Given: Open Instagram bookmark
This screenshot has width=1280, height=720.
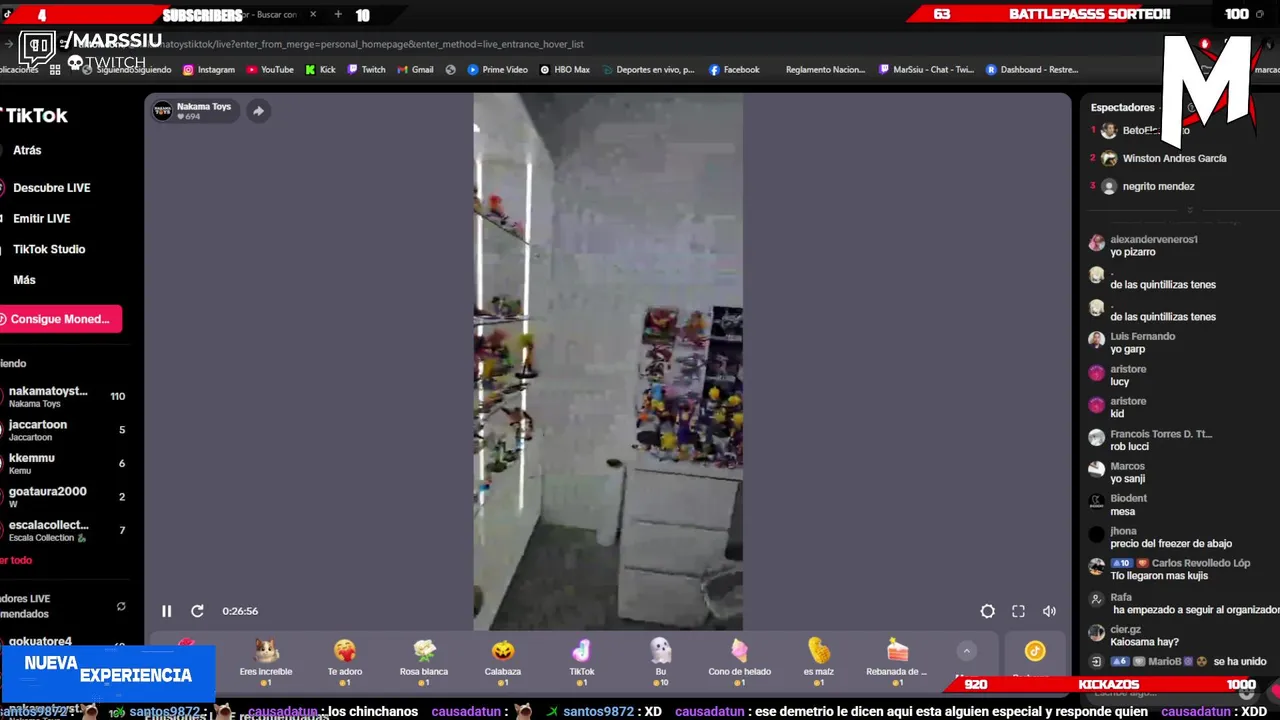Looking at the screenshot, I should [209, 70].
